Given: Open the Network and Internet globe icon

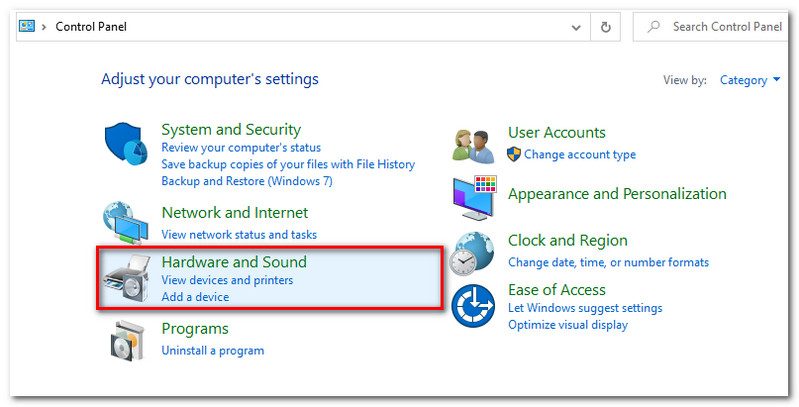Looking at the screenshot, I should point(126,224).
